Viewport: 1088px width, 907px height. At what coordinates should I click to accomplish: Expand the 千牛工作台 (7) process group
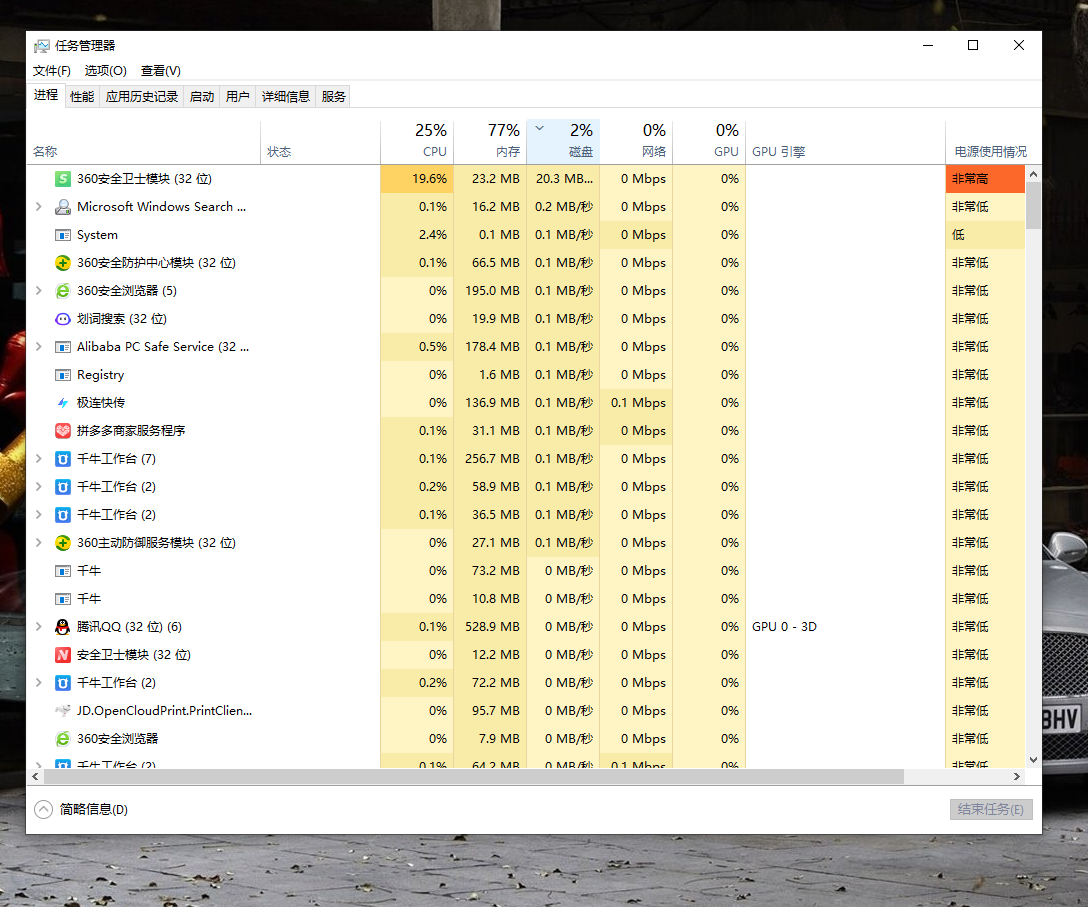coord(39,459)
